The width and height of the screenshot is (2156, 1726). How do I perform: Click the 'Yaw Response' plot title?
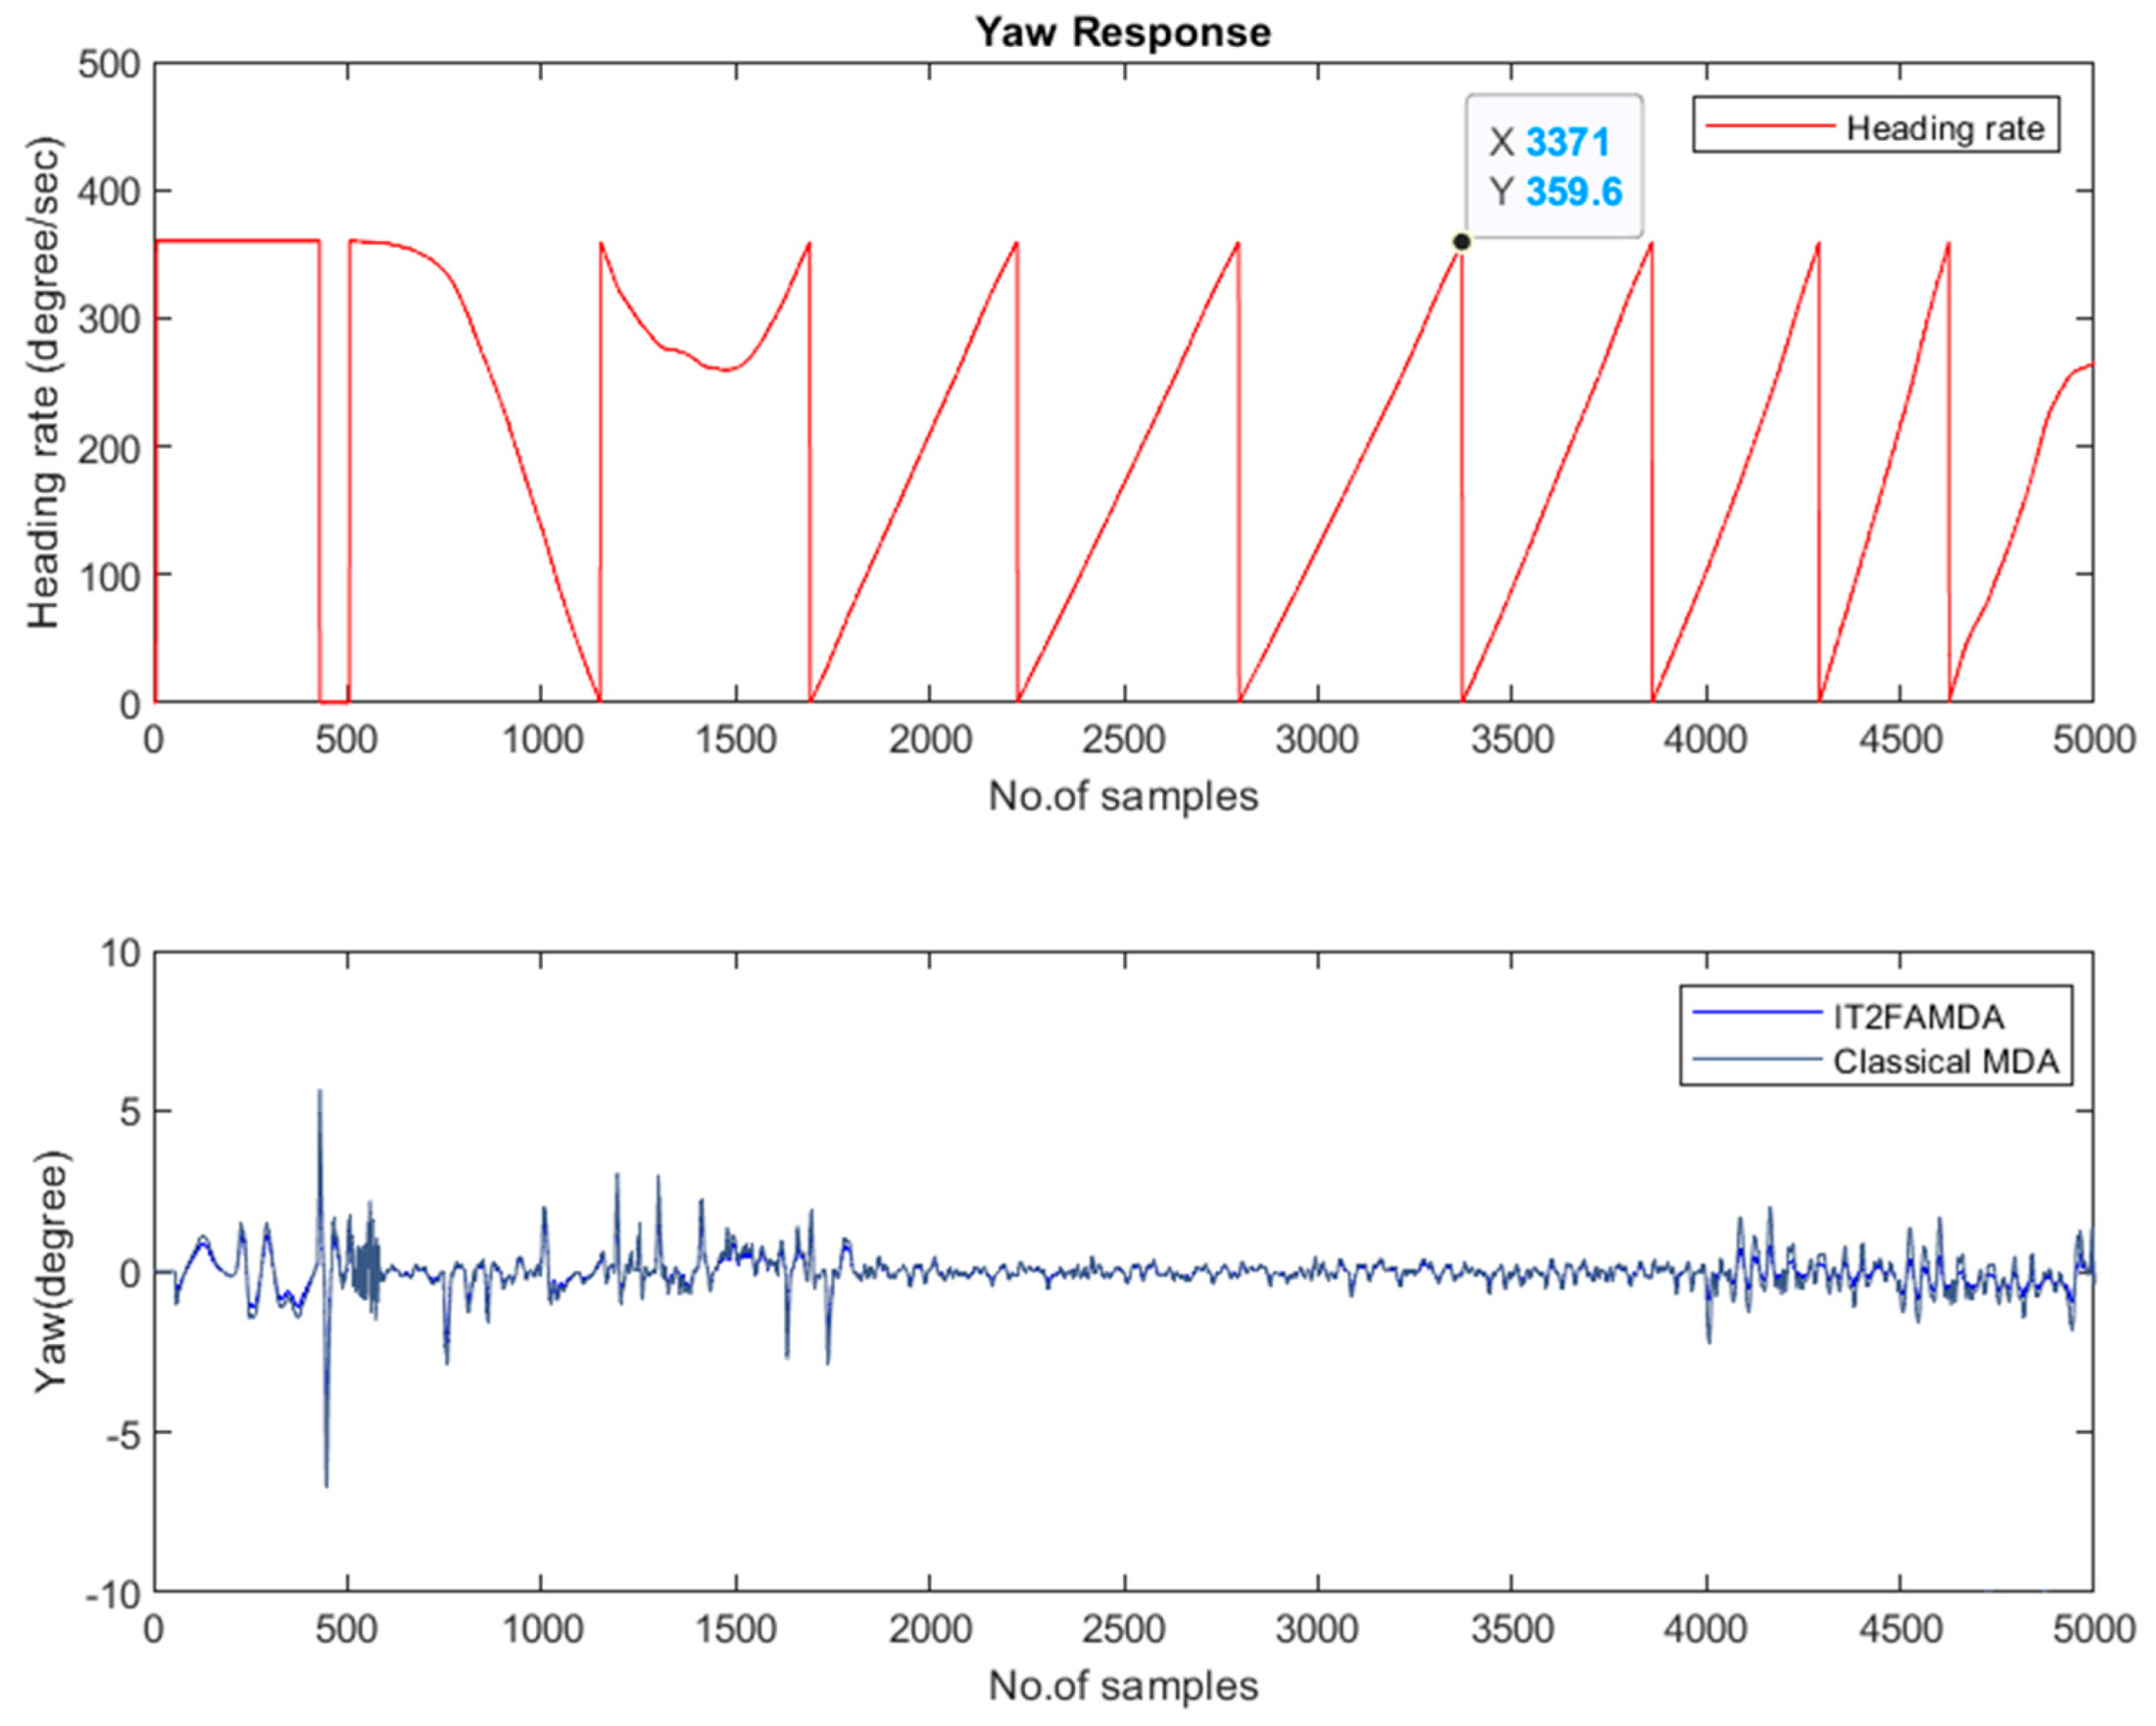(1123, 32)
